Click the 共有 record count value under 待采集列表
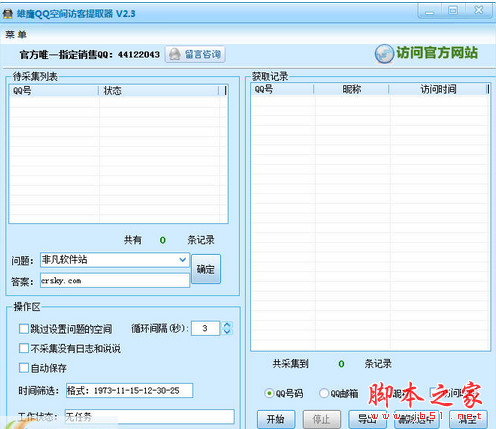This screenshot has height=429, width=496. pos(163,240)
